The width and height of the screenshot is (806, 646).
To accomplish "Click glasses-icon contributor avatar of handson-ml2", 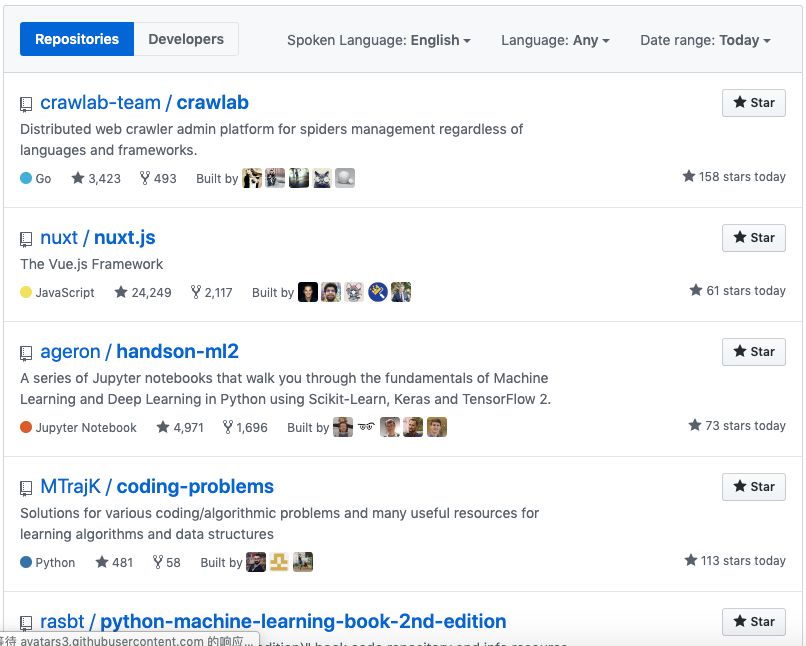I will click(367, 427).
